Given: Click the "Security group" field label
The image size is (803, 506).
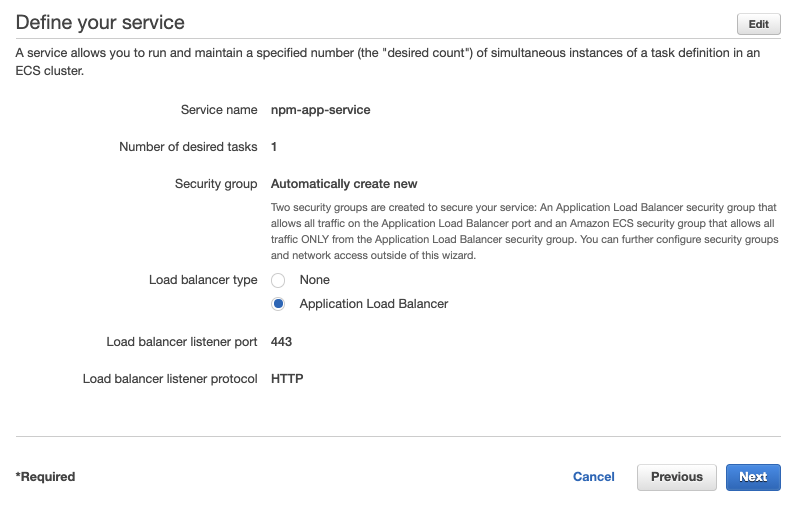Looking at the screenshot, I should click(216, 184).
